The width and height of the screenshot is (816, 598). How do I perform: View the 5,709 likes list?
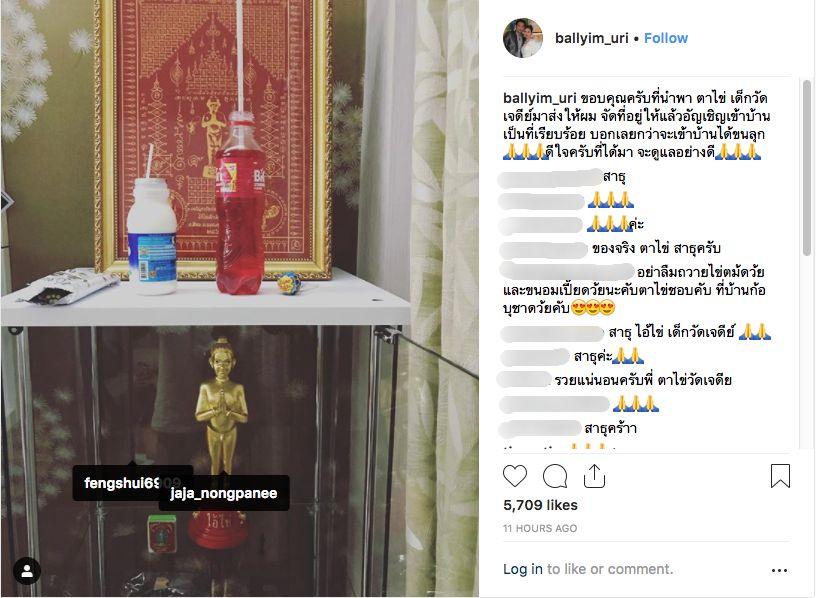coord(540,505)
